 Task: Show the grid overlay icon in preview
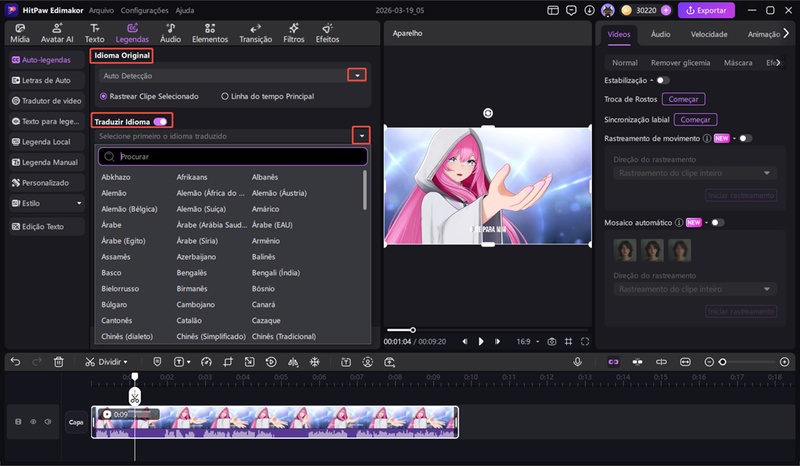pyautogui.click(x=568, y=341)
